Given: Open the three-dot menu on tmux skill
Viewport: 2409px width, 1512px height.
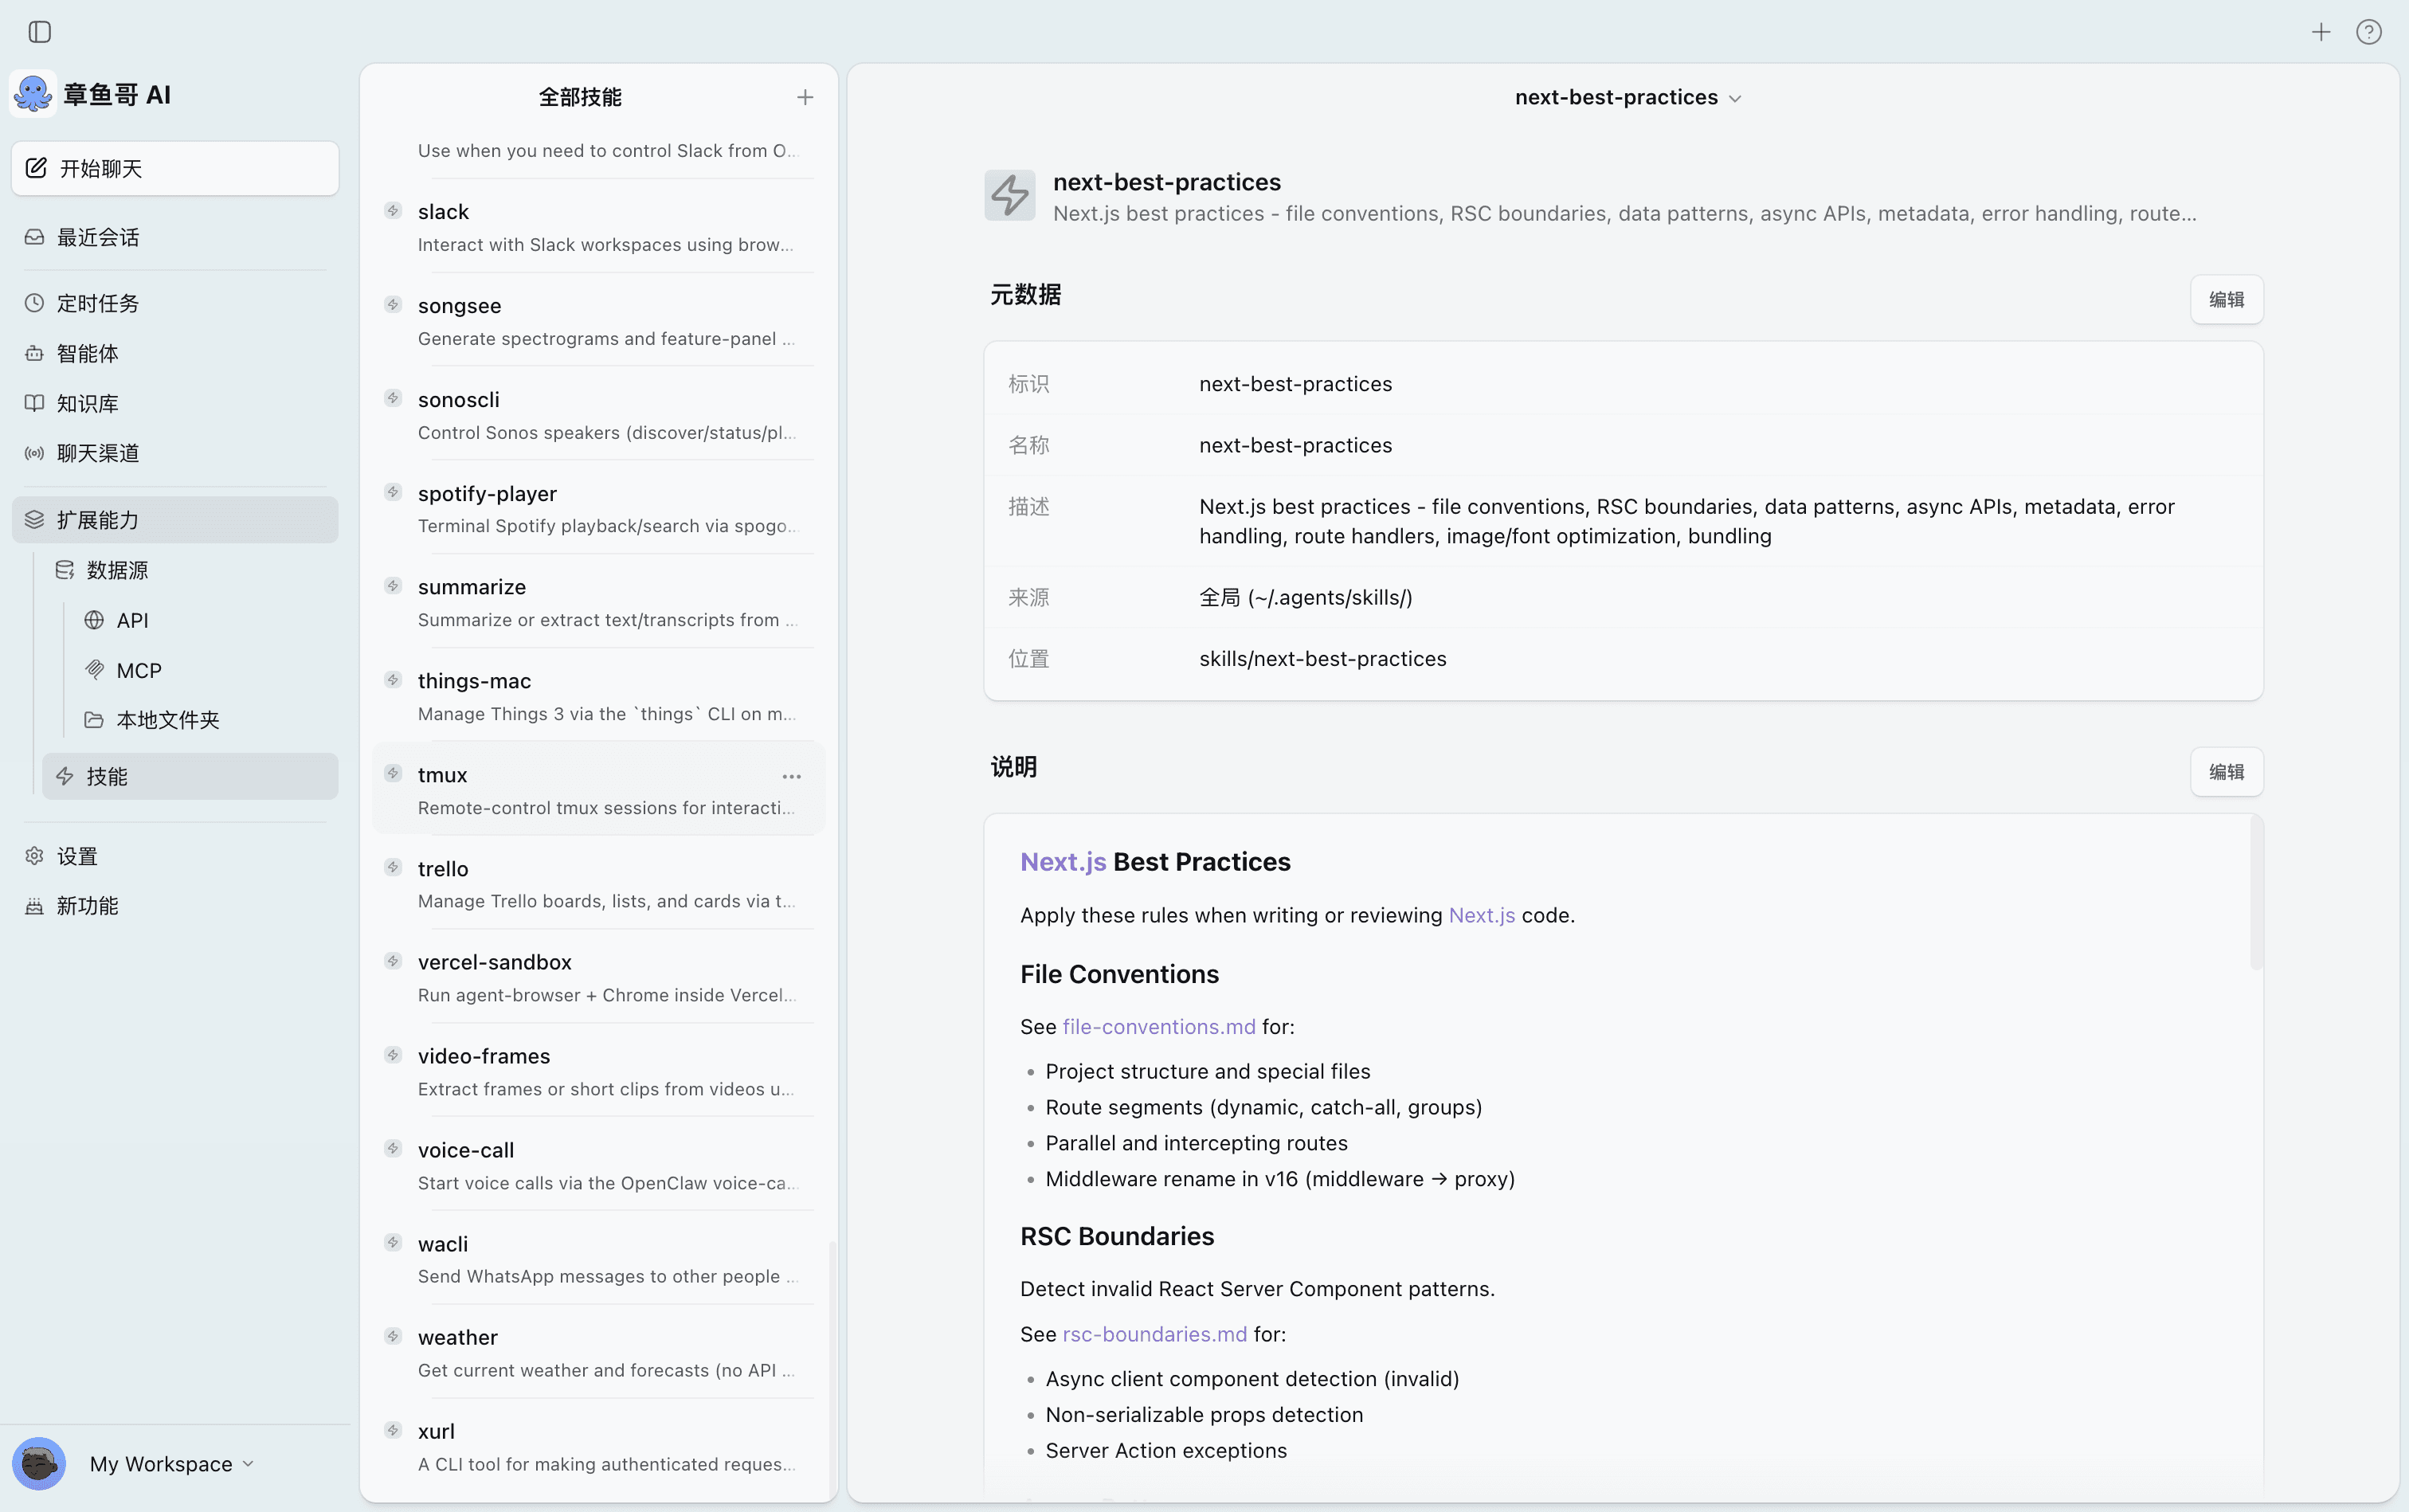Looking at the screenshot, I should click(x=791, y=776).
